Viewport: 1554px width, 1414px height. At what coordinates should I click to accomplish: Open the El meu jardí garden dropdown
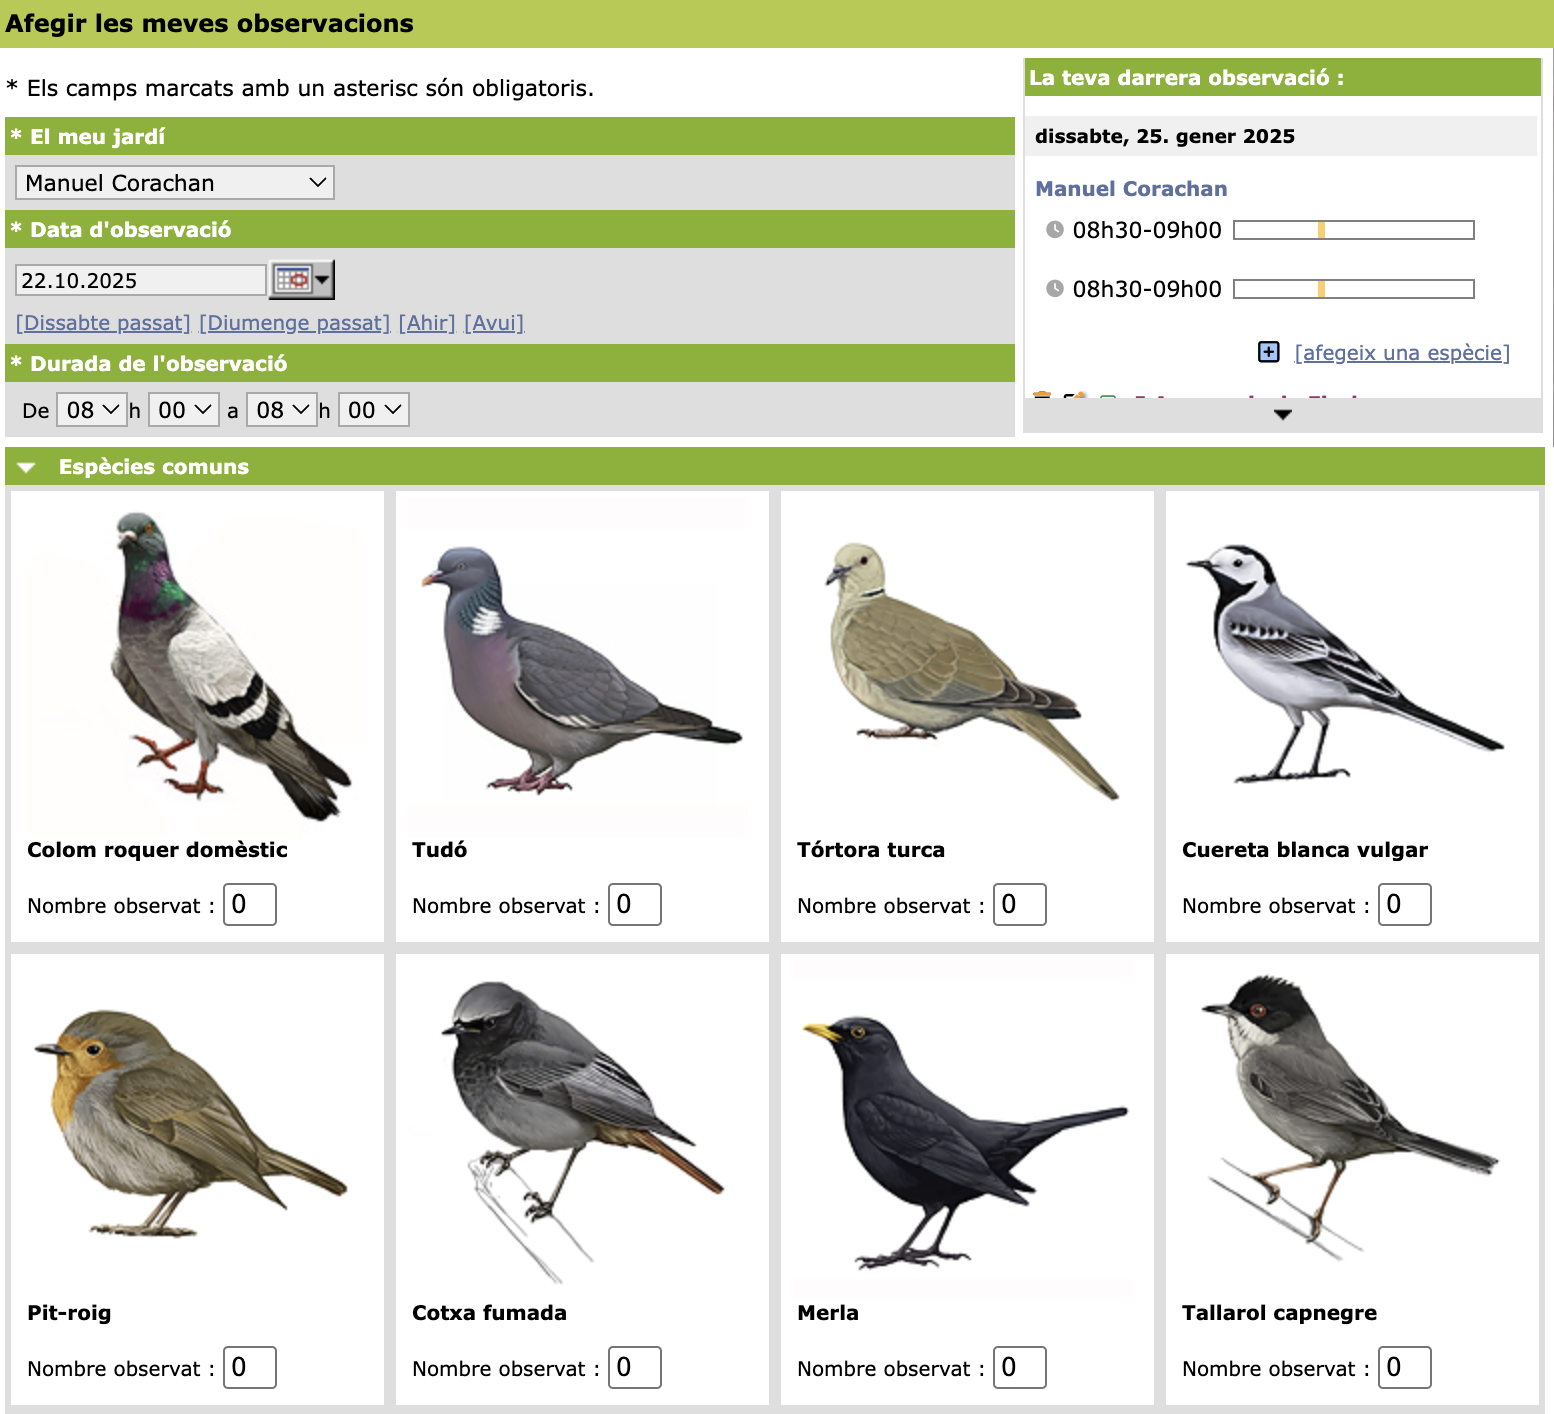click(x=175, y=183)
